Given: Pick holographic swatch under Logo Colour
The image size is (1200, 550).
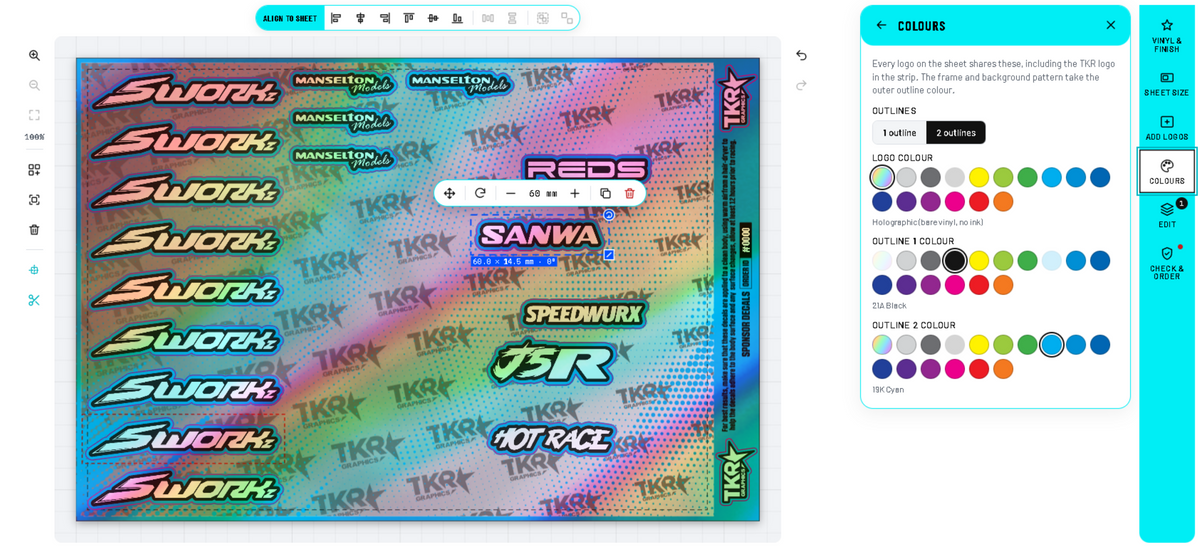Looking at the screenshot, I should coord(882,177).
